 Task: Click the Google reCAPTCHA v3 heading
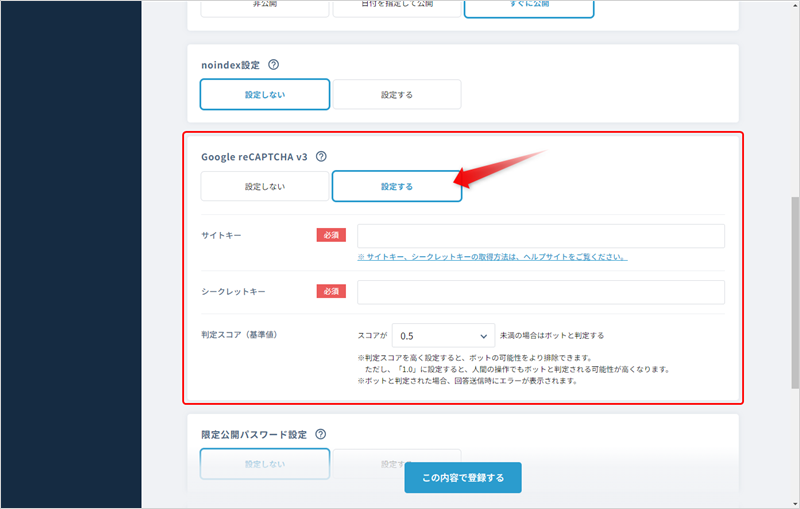[x=254, y=157]
